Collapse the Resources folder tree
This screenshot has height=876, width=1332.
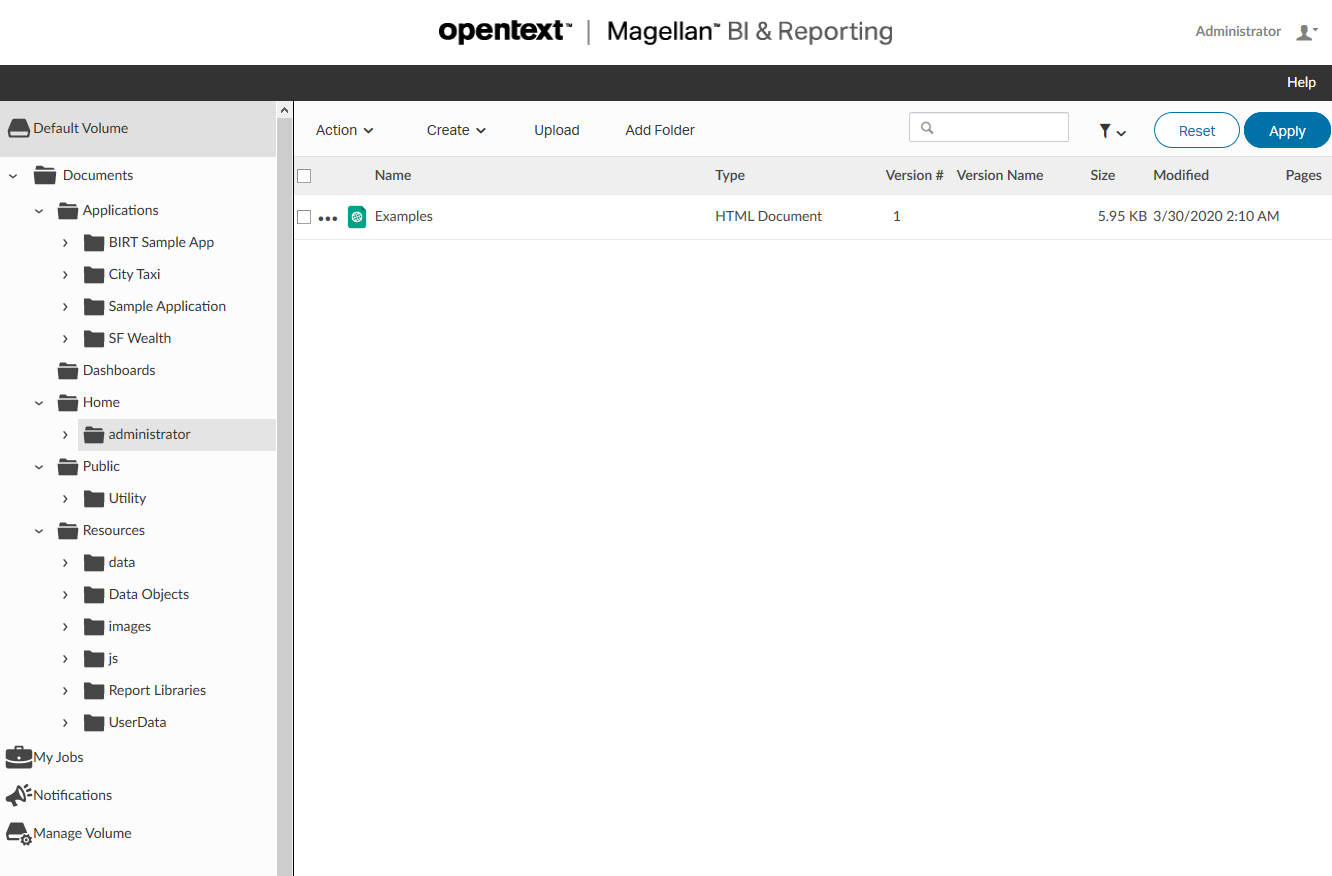39,531
